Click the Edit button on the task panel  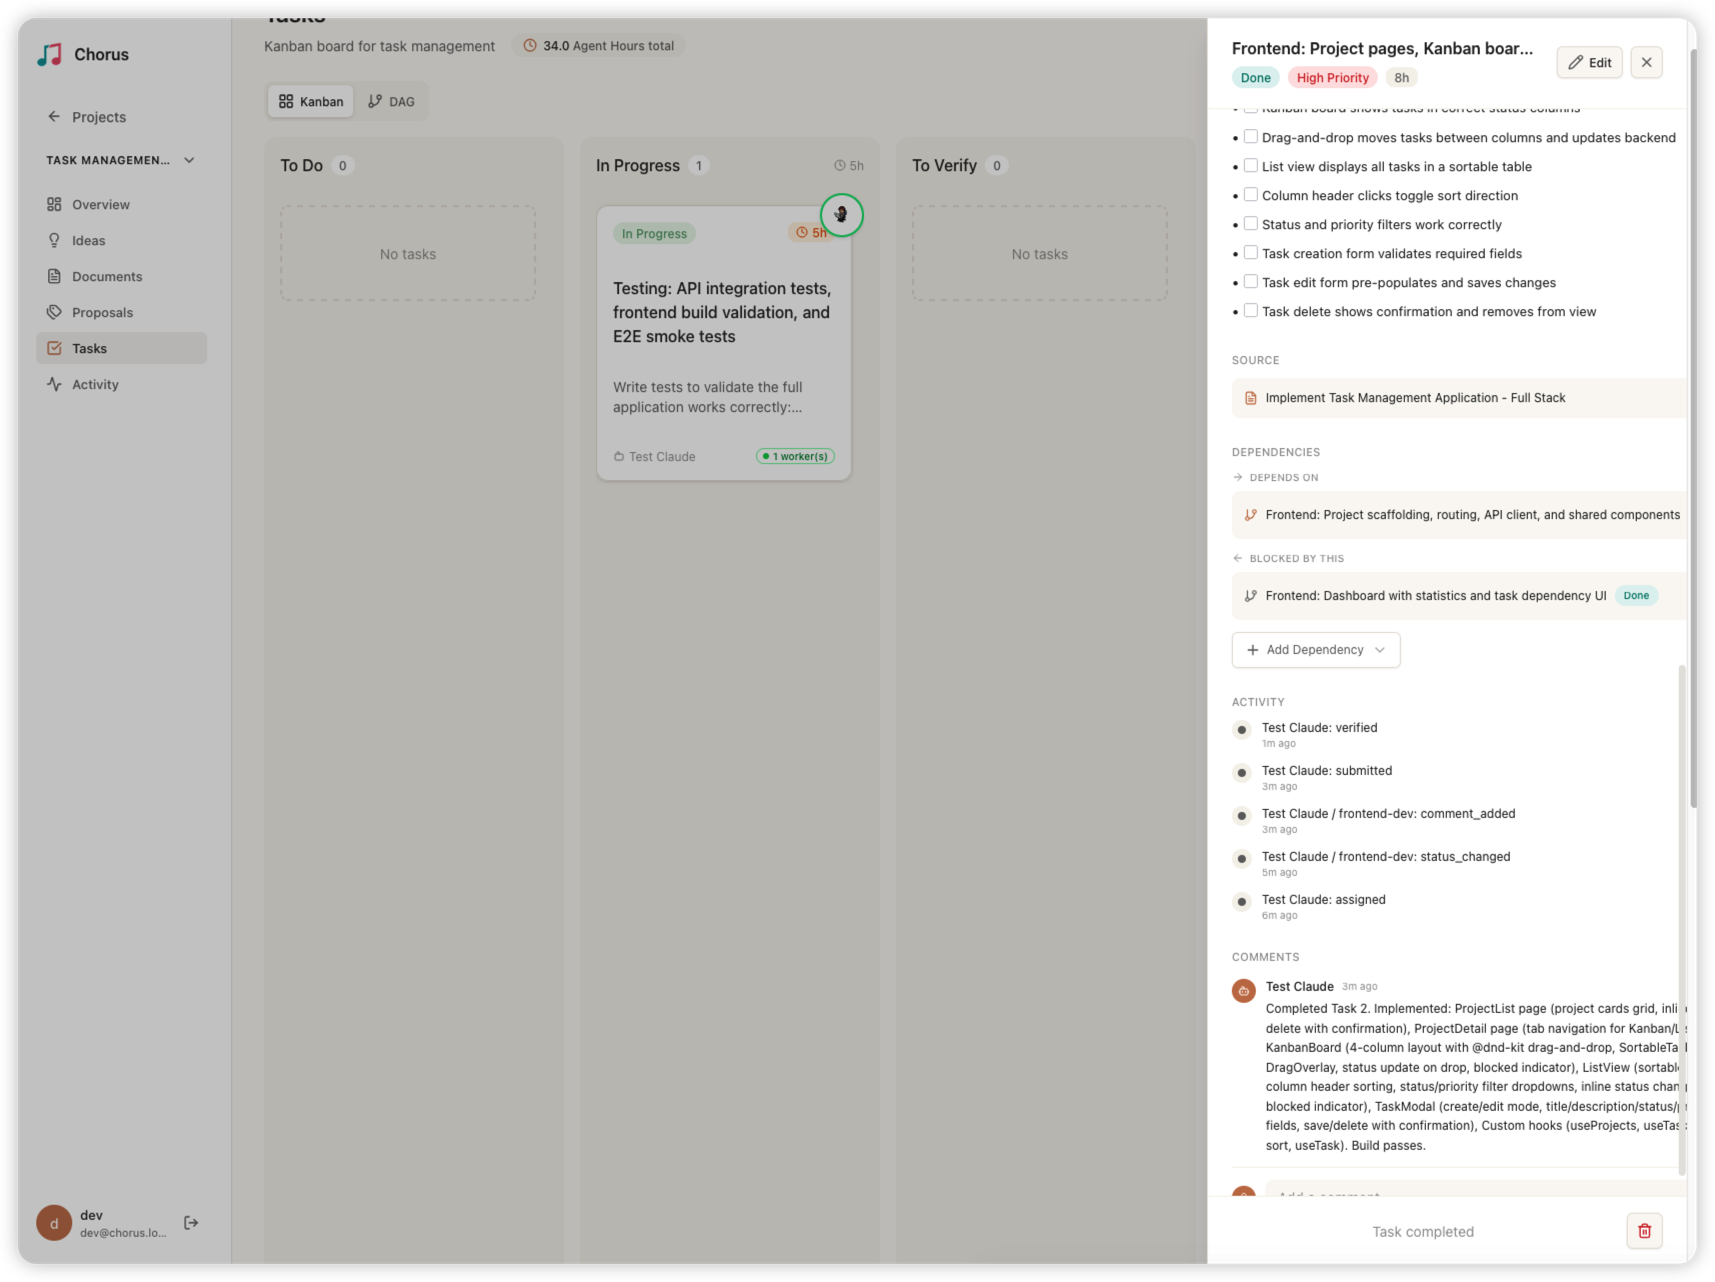[x=1589, y=62]
